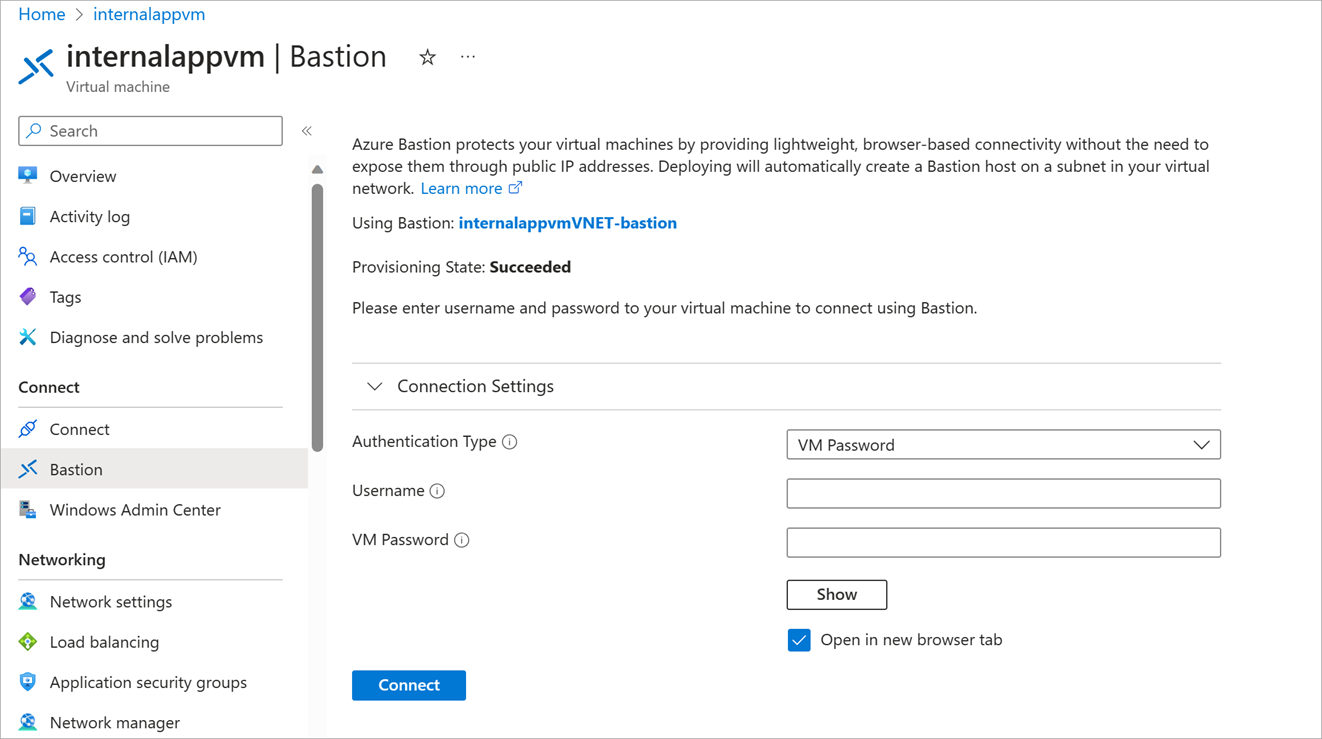
Task: Open the internalappvmVNET-bastion link
Action: (x=567, y=223)
